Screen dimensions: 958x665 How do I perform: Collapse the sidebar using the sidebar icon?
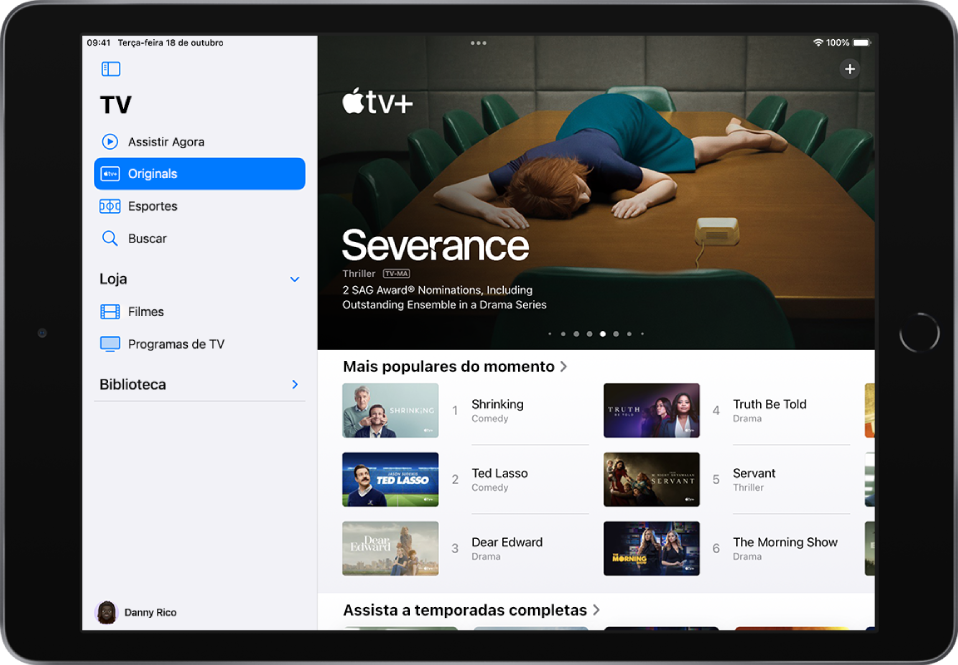click(110, 68)
